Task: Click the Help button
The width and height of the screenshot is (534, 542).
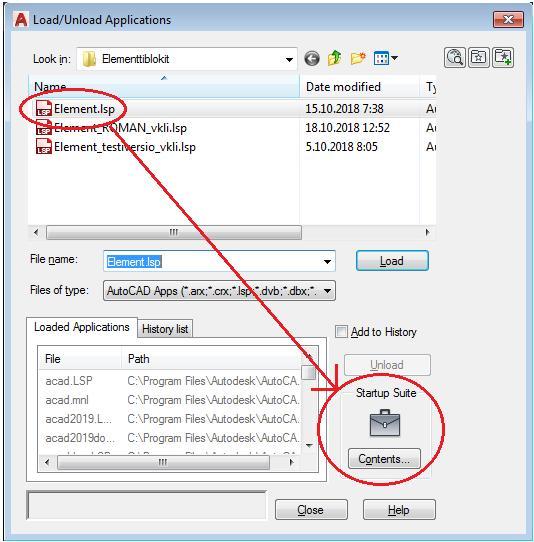Action: pyautogui.click(x=399, y=510)
